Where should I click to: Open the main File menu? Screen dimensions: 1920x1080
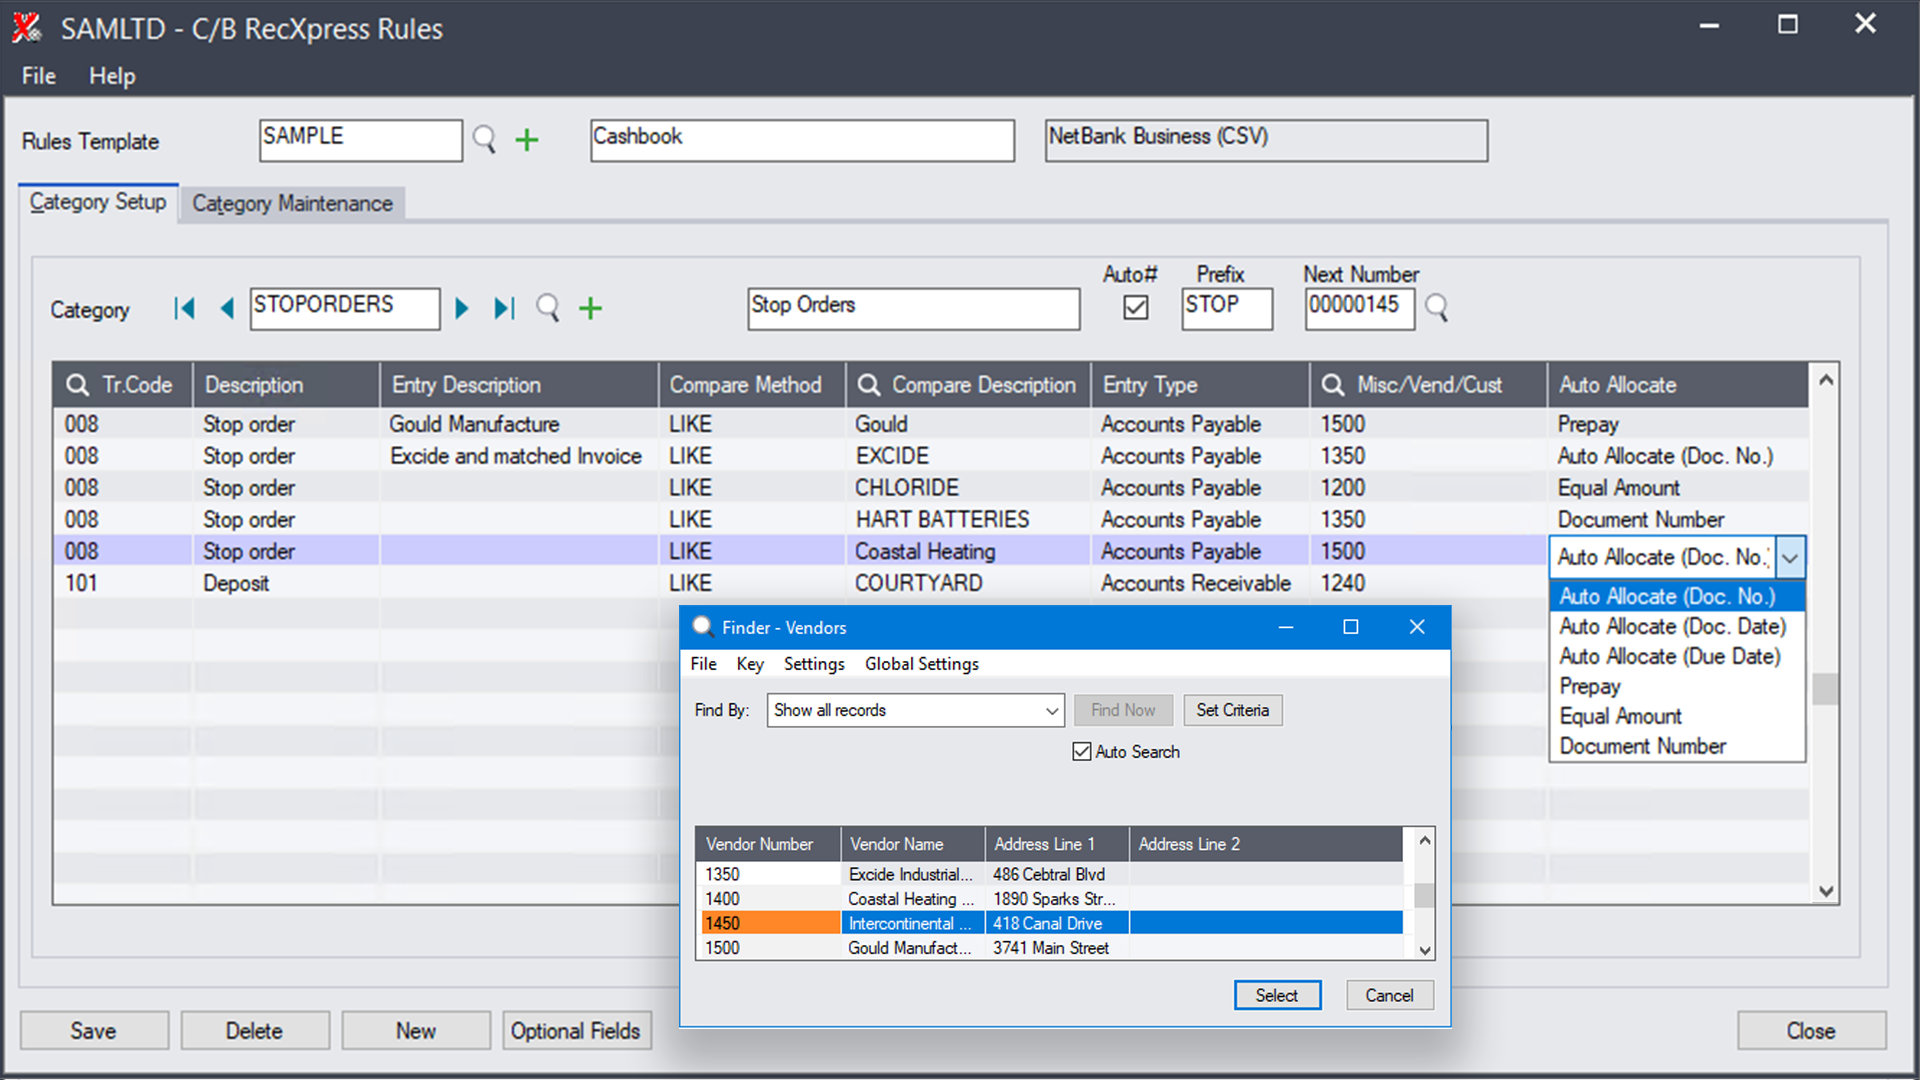39,76
